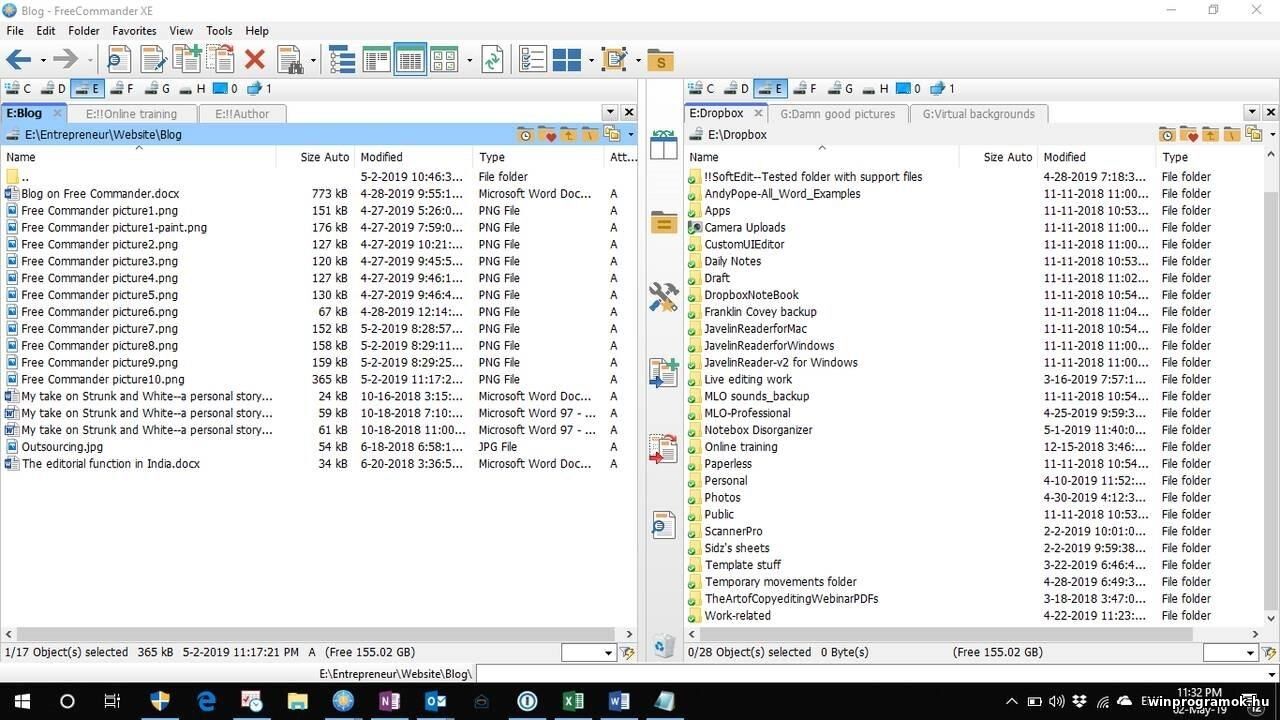Open the panel layout dropdown arrow
The image size is (1280, 720).
[x=590, y=61]
